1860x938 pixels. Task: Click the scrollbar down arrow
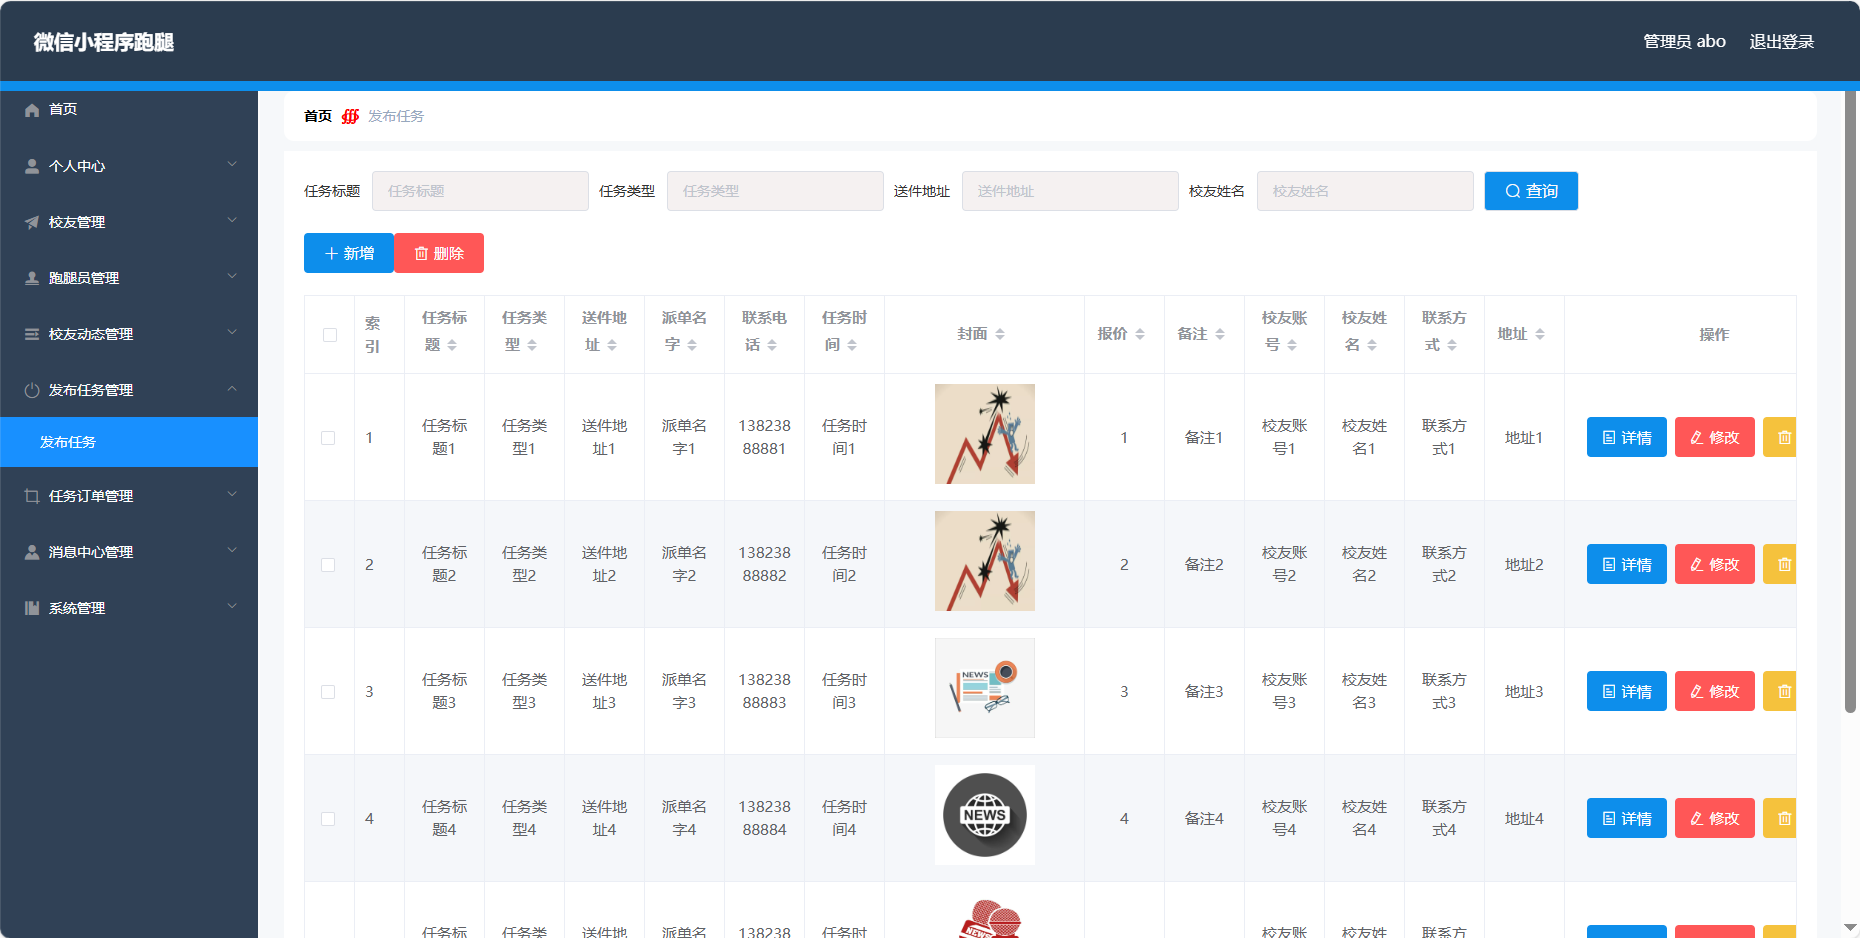coord(1850,928)
